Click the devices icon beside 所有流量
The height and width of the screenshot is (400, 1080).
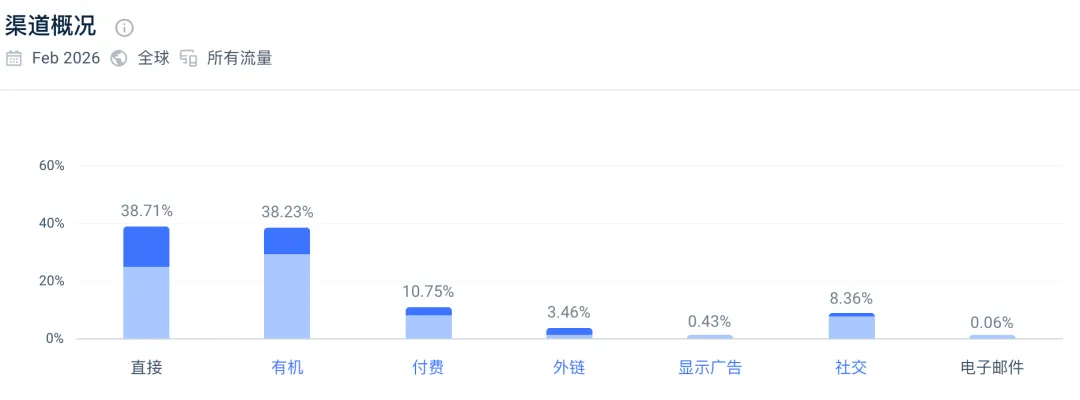coord(189,58)
